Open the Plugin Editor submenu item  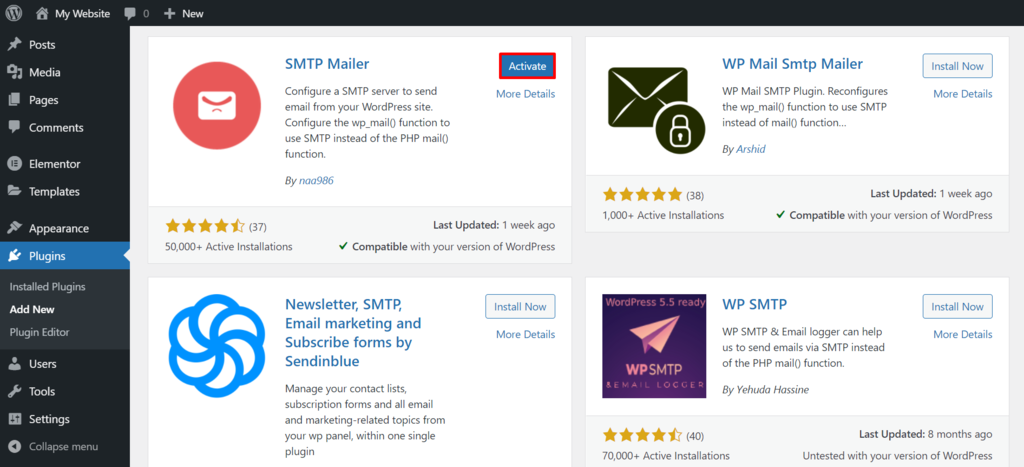coord(39,332)
